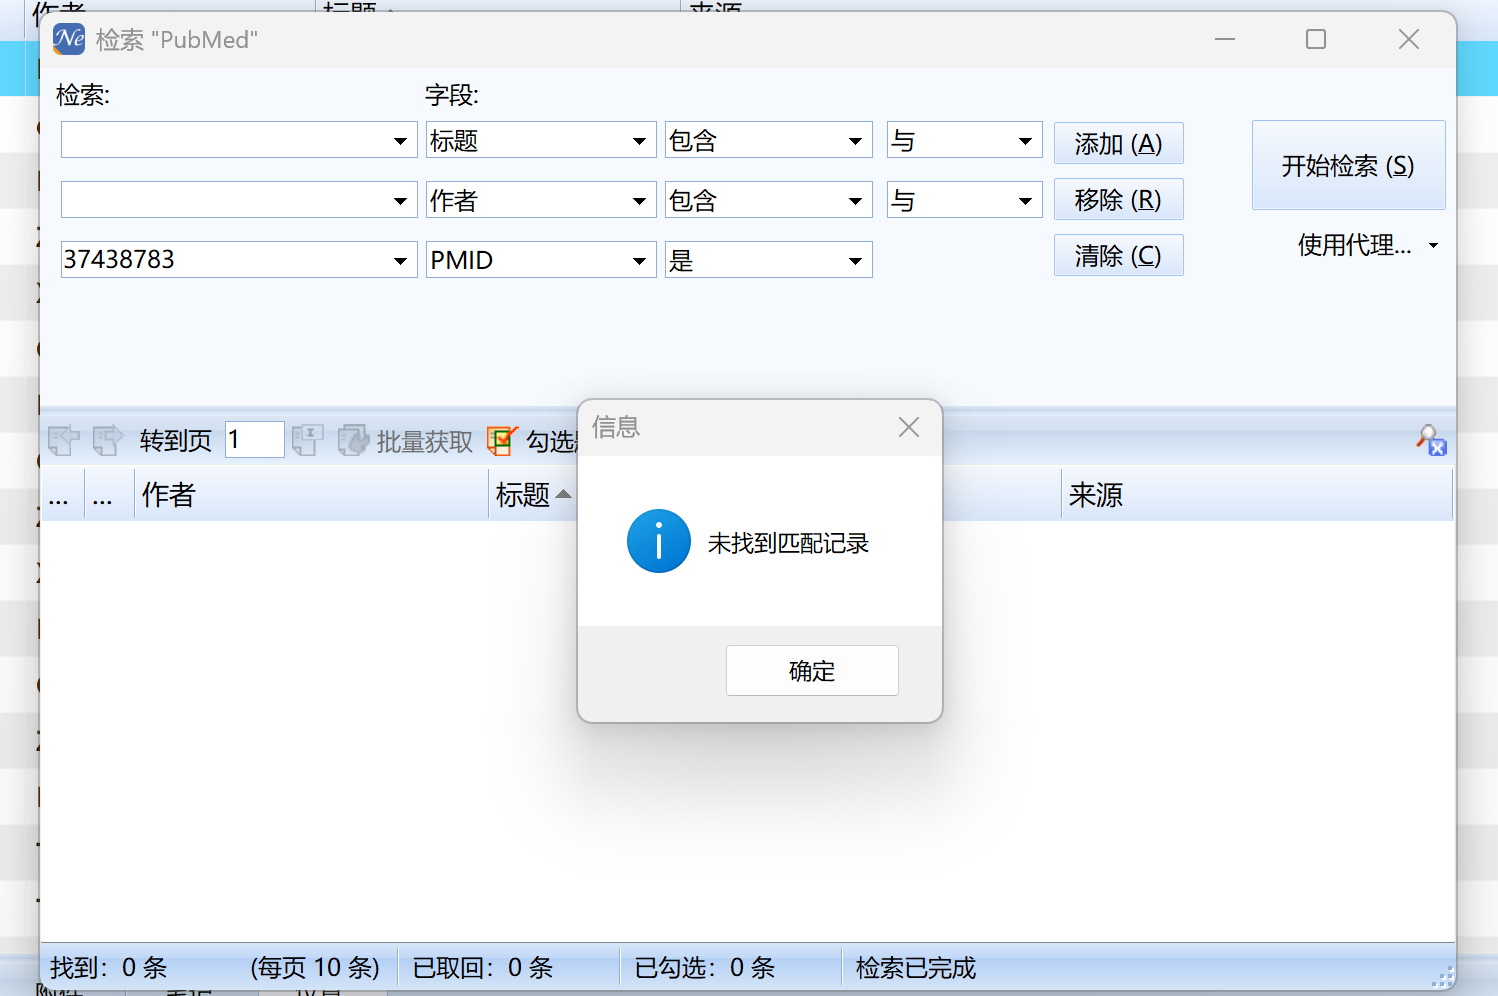Open the 标题 field dropdown in the first row

click(640, 140)
